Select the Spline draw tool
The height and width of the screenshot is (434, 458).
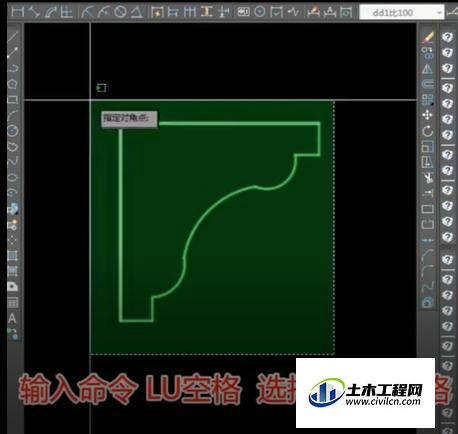(12, 162)
